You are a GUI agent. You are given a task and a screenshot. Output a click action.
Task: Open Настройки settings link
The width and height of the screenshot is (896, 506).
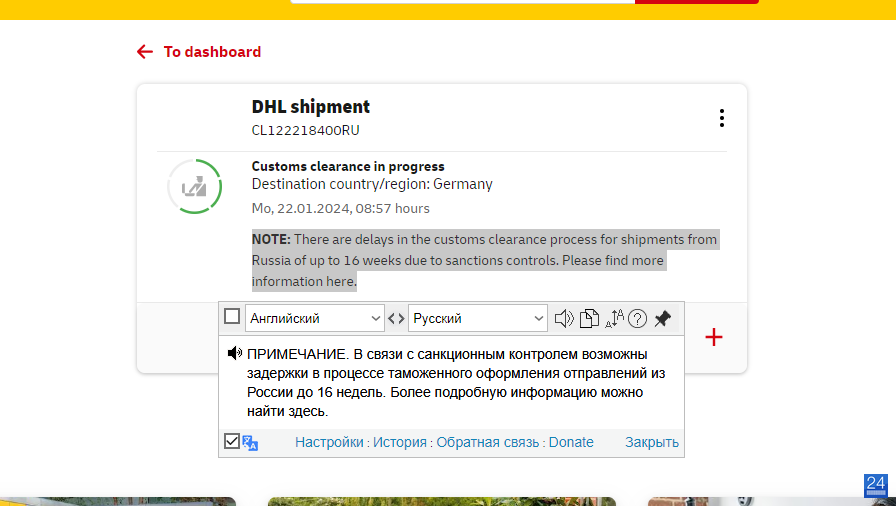329,442
